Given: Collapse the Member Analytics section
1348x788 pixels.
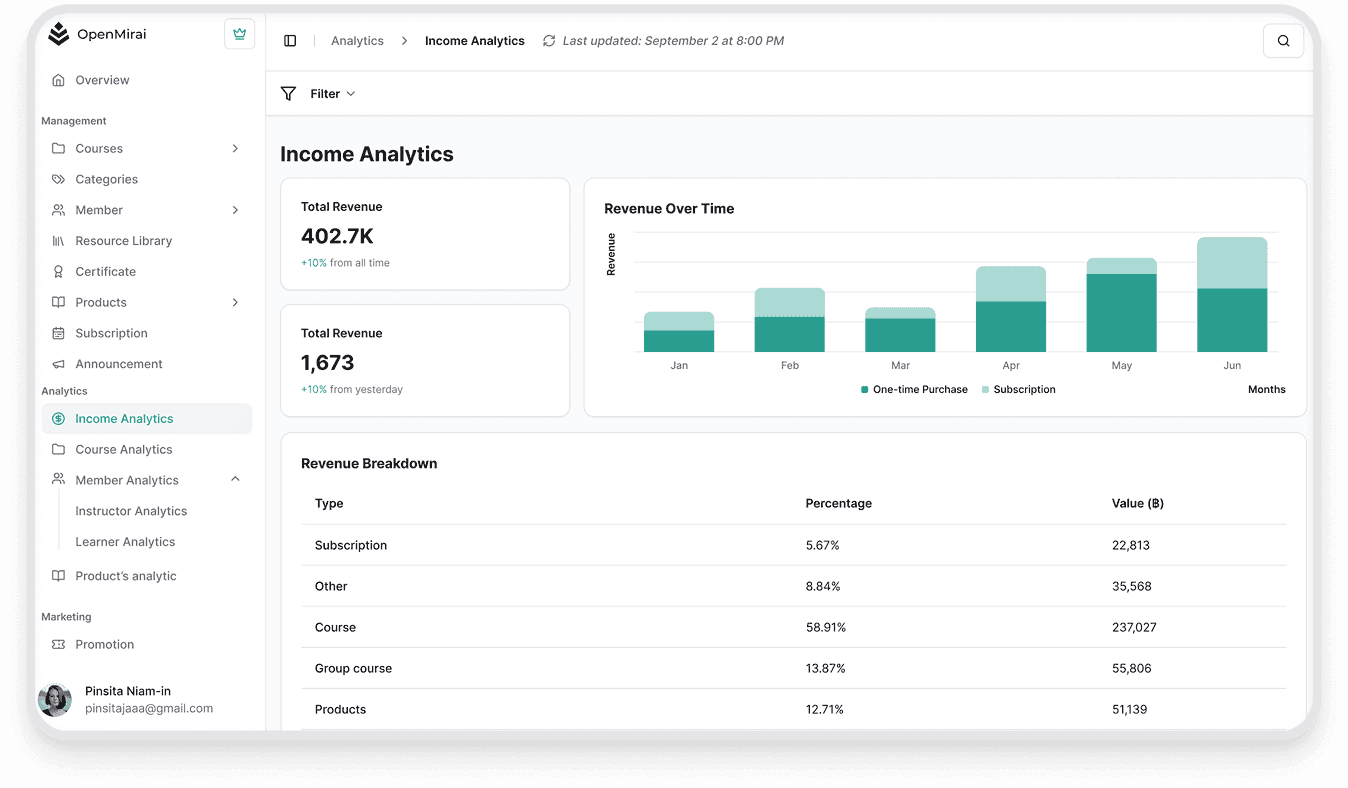Looking at the screenshot, I should point(236,480).
